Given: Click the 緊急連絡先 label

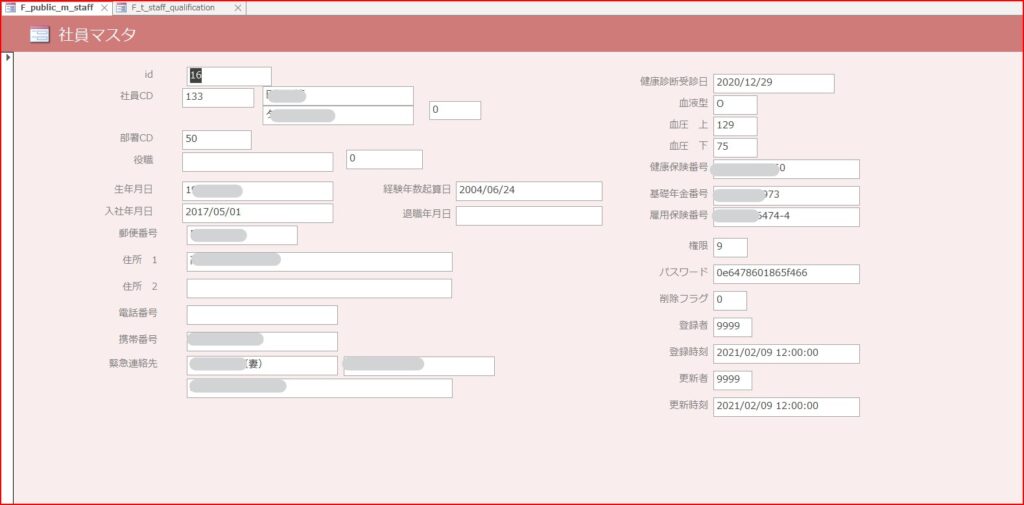Looking at the screenshot, I should click(133, 364).
